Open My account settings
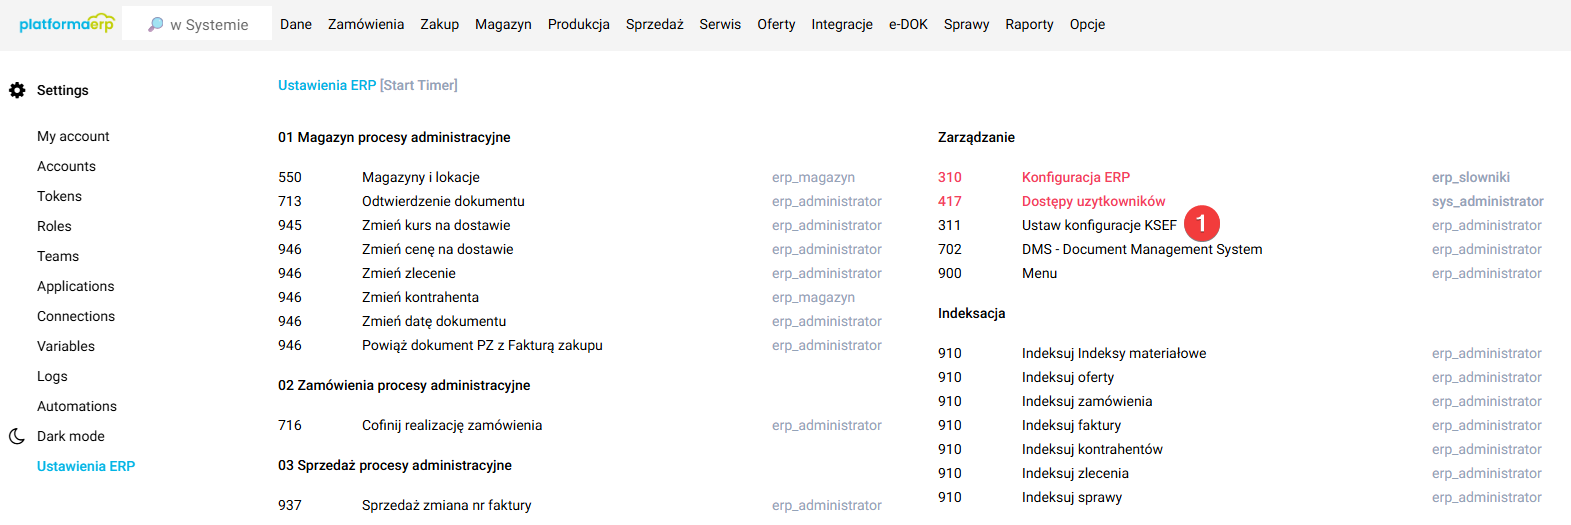The width and height of the screenshot is (1571, 525). click(73, 136)
